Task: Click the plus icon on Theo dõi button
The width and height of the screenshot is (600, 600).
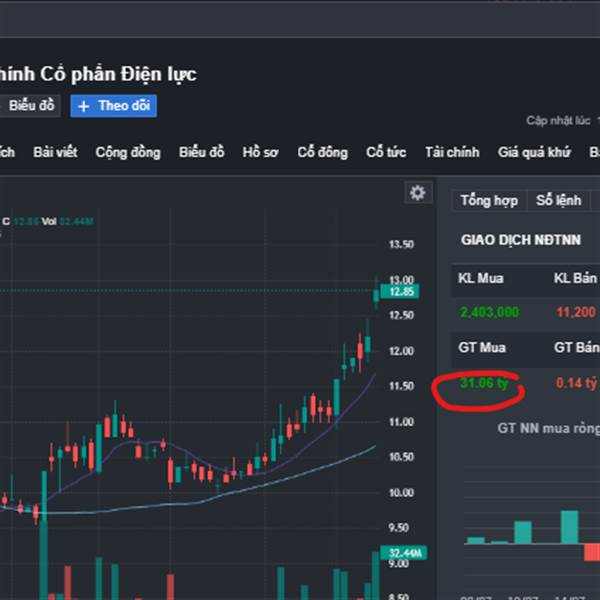Action: (x=83, y=106)
